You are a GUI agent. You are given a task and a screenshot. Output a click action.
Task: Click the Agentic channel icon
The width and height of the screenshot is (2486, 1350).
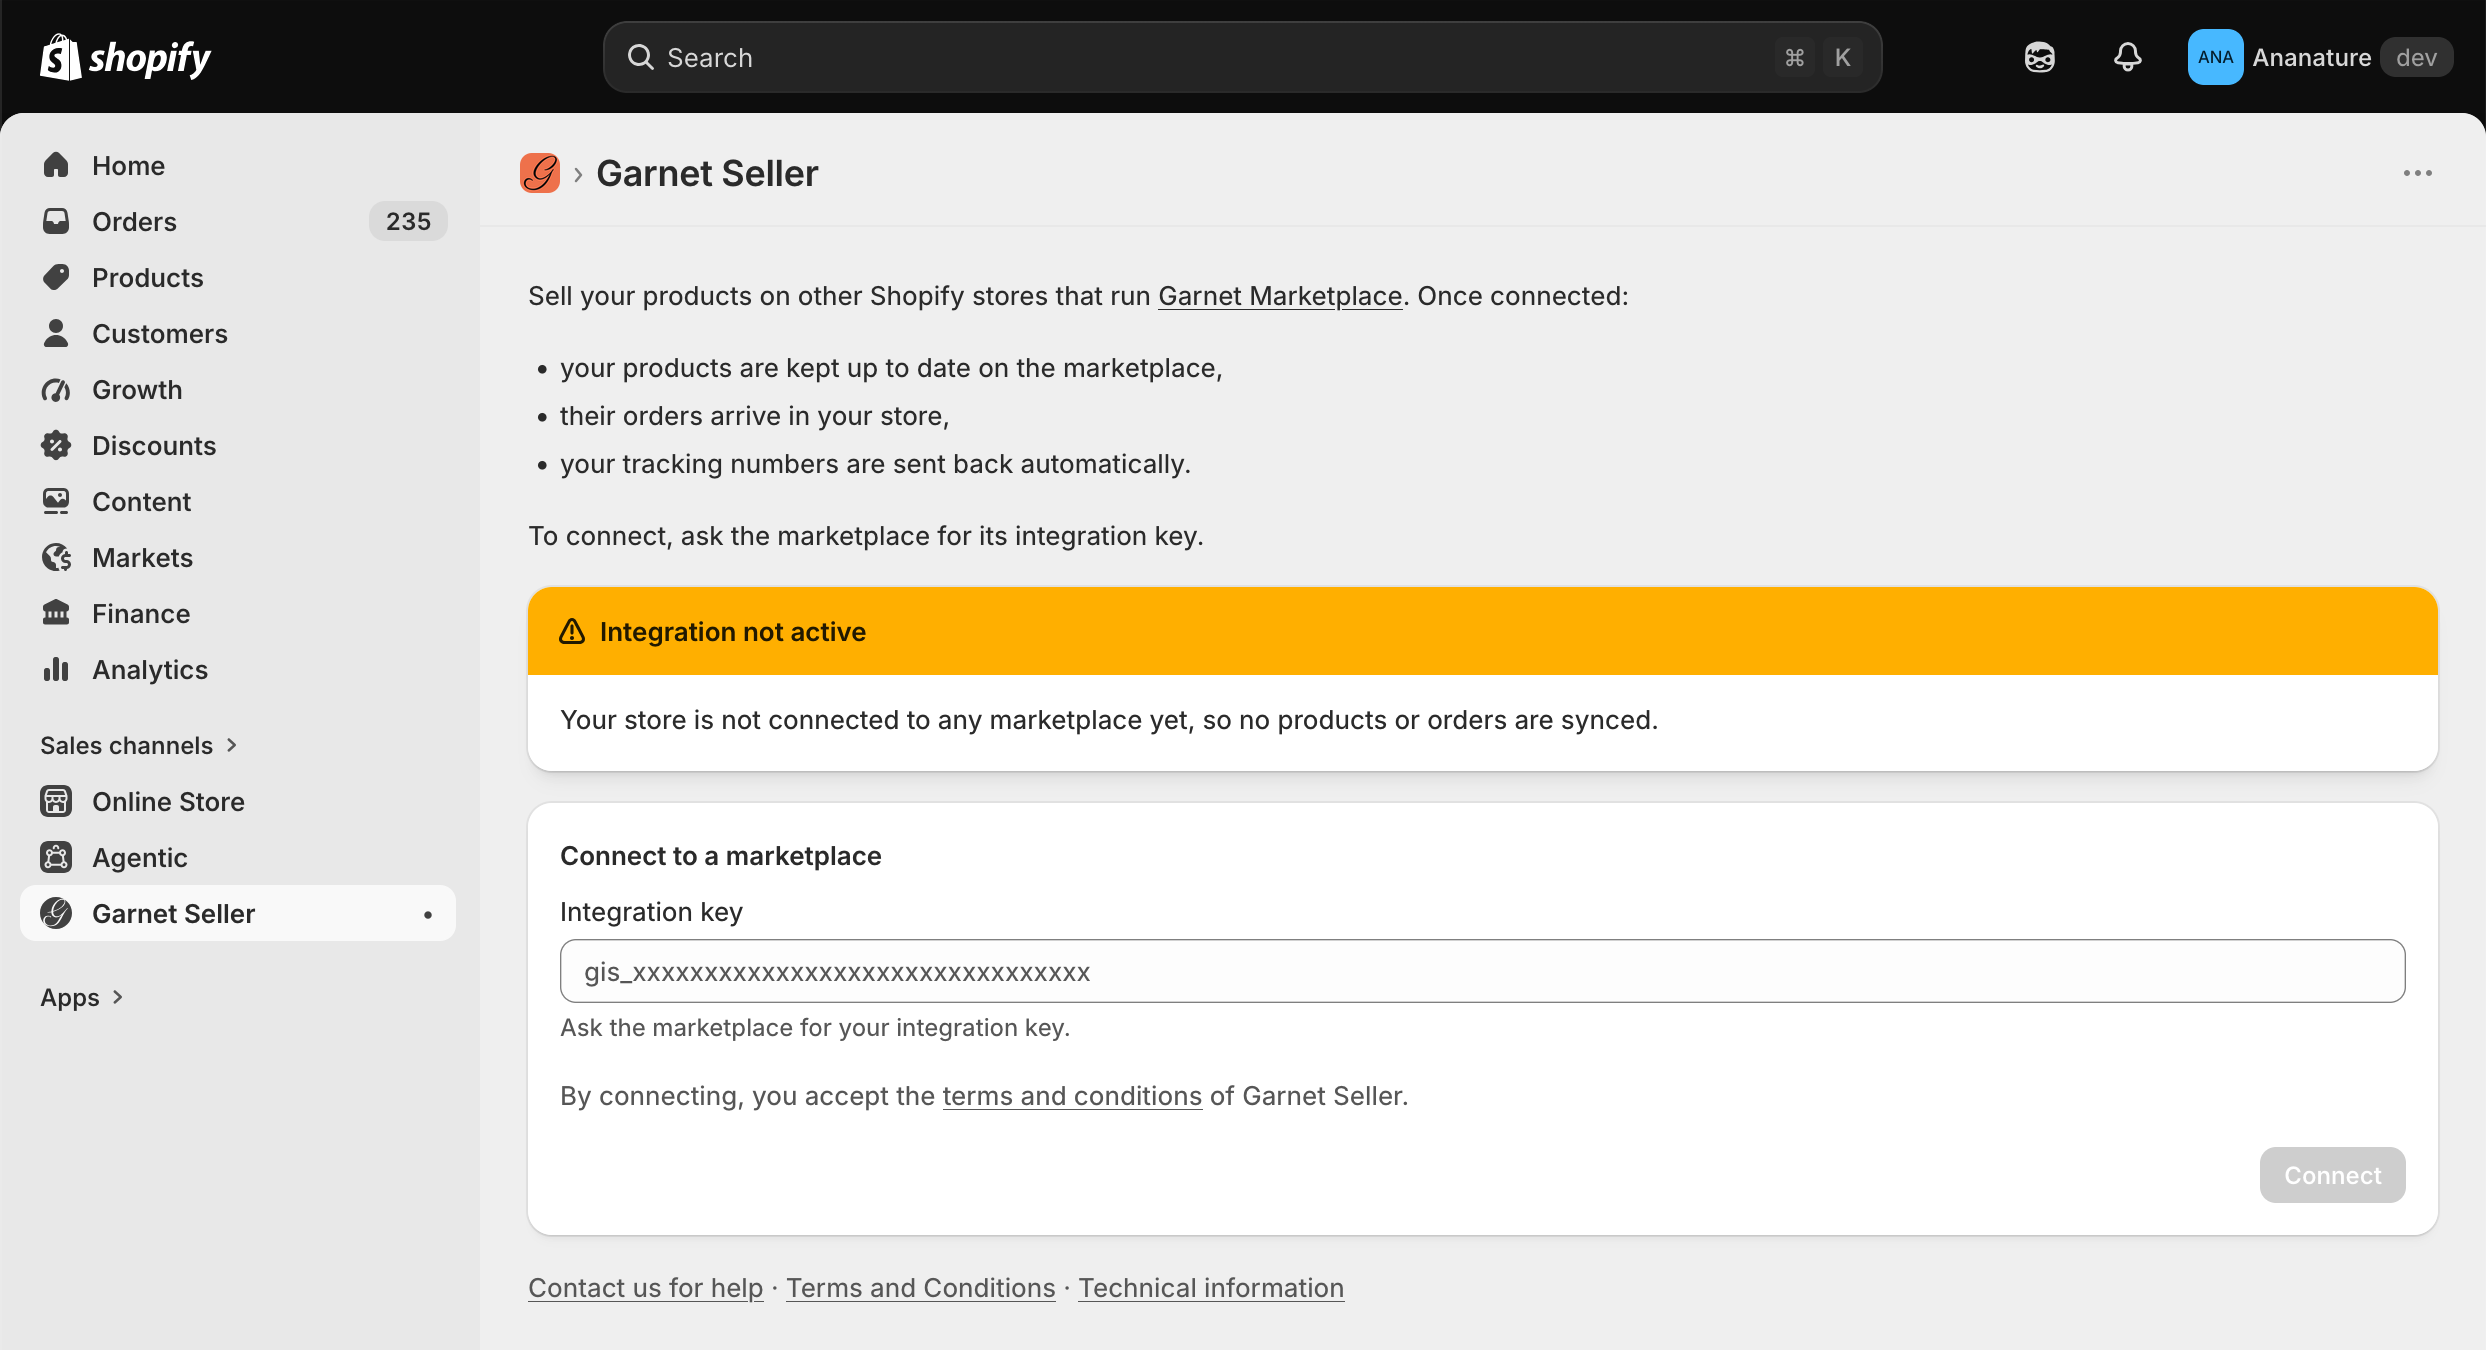coord(56,857)
